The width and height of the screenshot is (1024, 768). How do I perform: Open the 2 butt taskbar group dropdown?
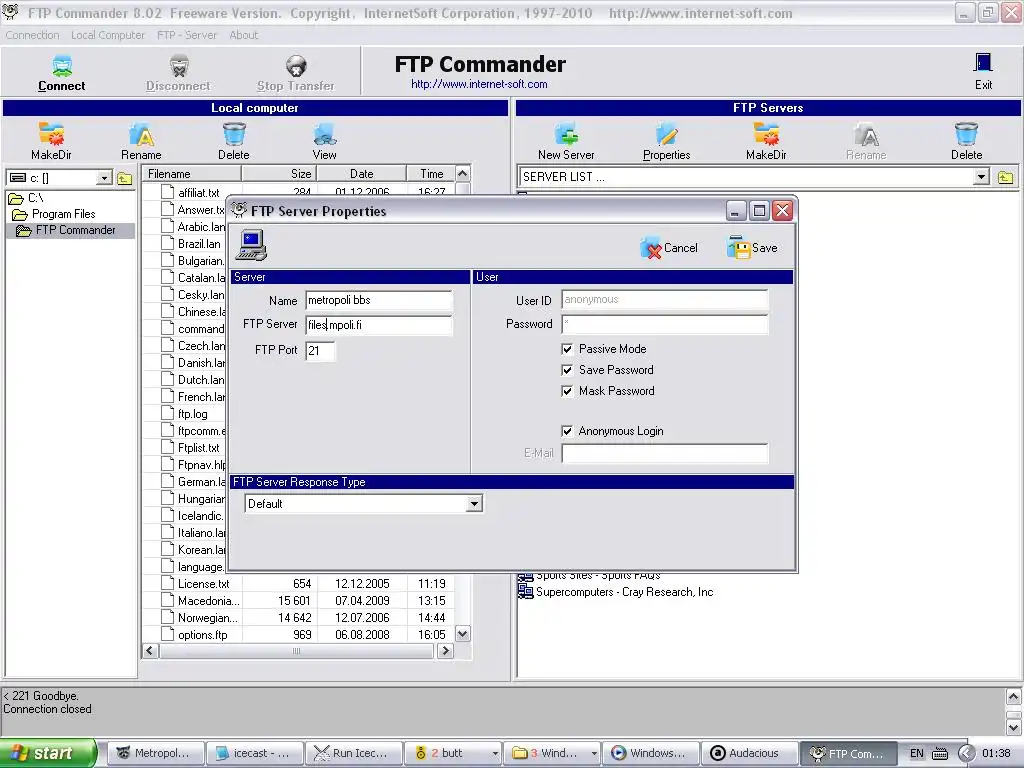click(x=495, y=754)
